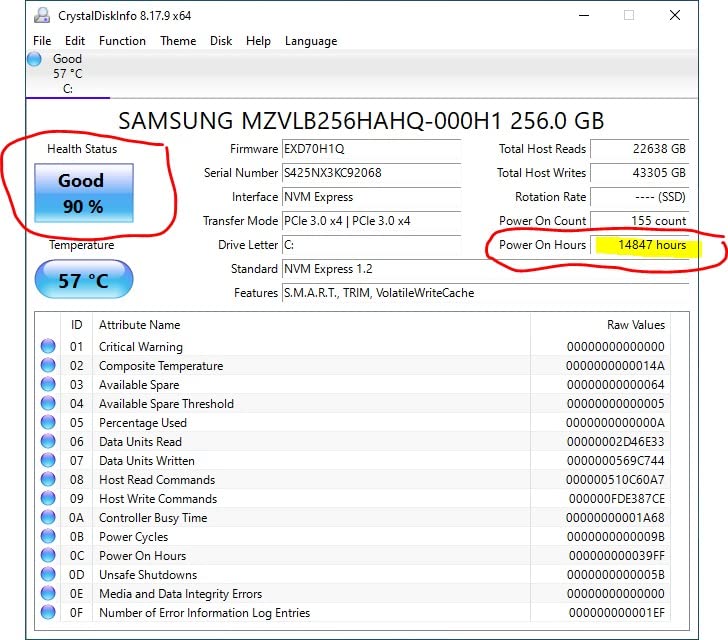Click the Transfer Mode field PCIe 3.0 x4
This screenshot has height=640, width=728.
pos(371,221)
